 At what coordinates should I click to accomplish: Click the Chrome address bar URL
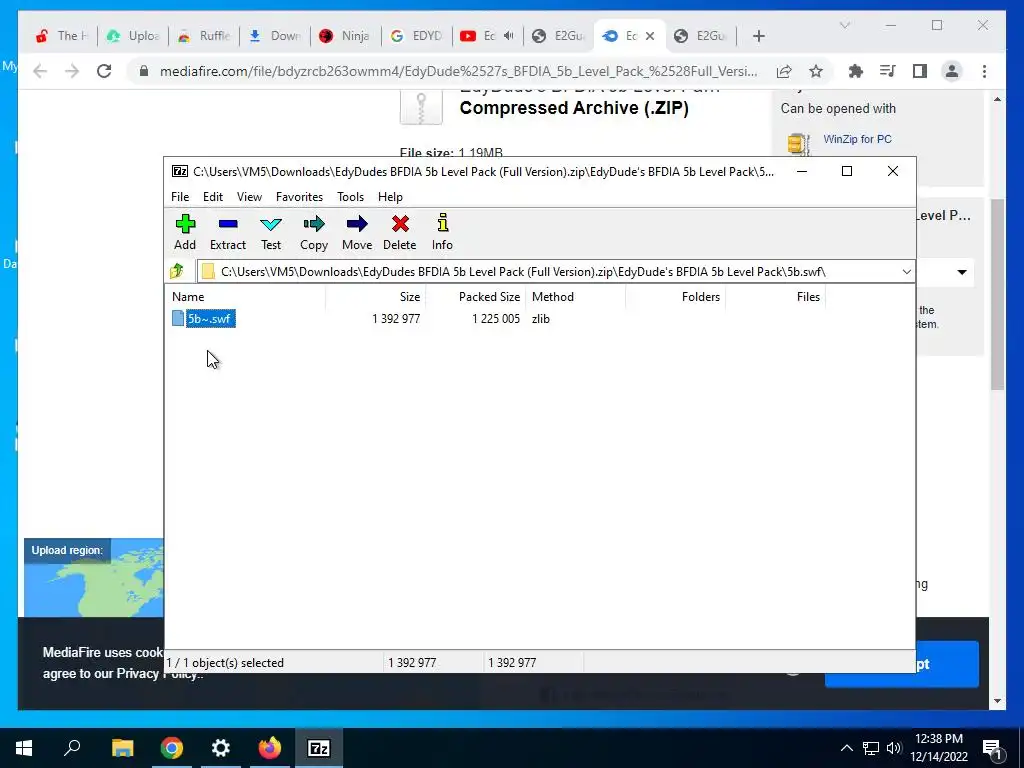[x=458, y=71]
